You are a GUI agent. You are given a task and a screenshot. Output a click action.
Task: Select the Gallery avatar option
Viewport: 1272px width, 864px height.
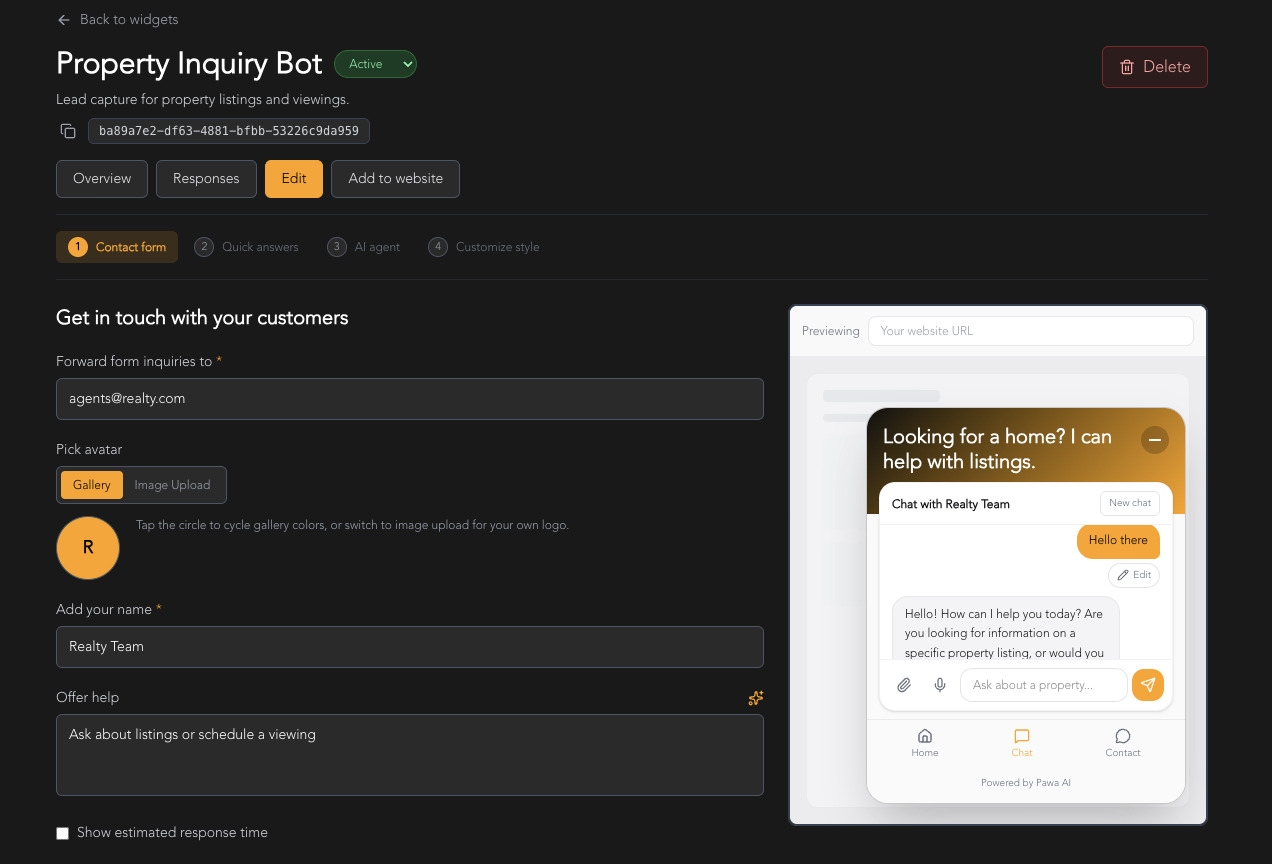(x=92, y=485)
